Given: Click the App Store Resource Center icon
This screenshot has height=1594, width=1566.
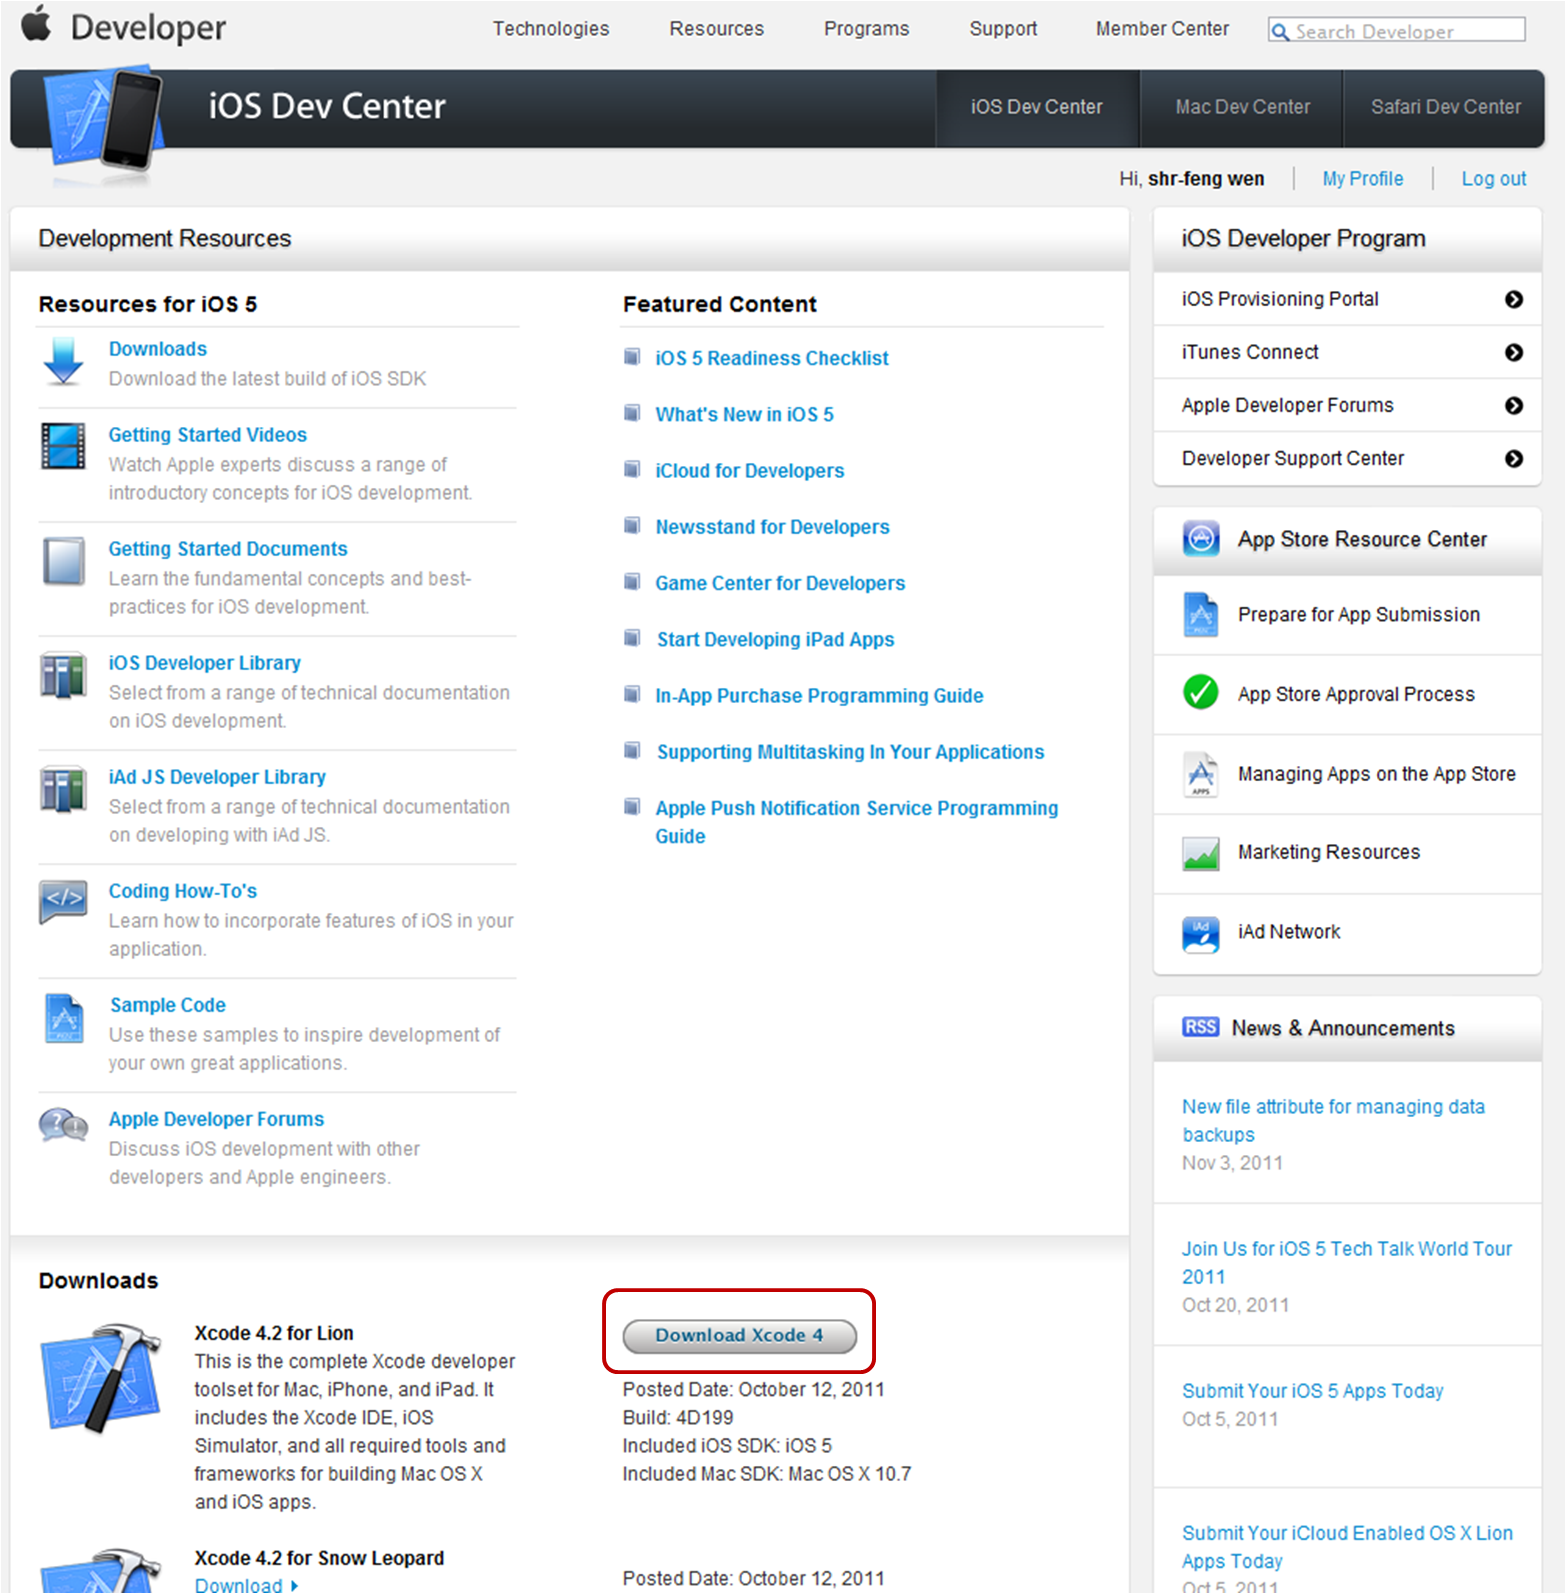Looking at the screenshot, I should [x=1201, y=539].
